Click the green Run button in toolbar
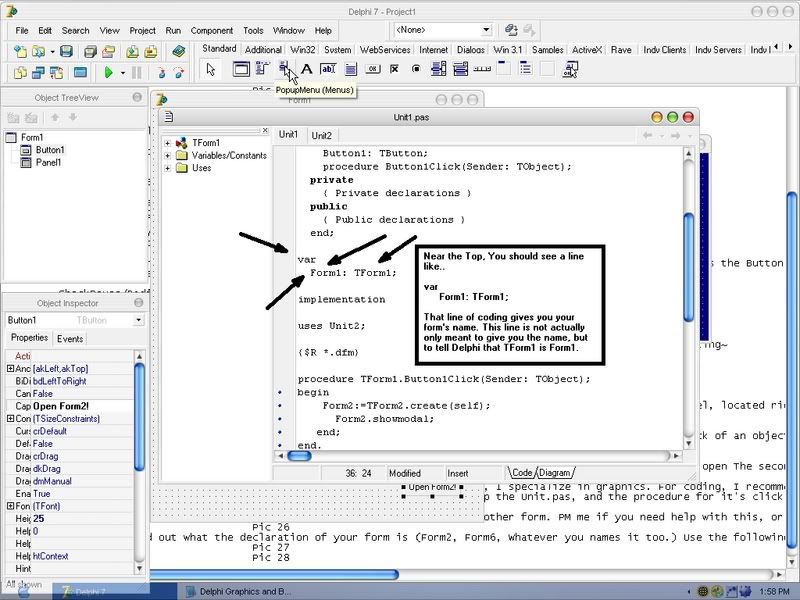 pyautogui.click(x=108, y=72)
